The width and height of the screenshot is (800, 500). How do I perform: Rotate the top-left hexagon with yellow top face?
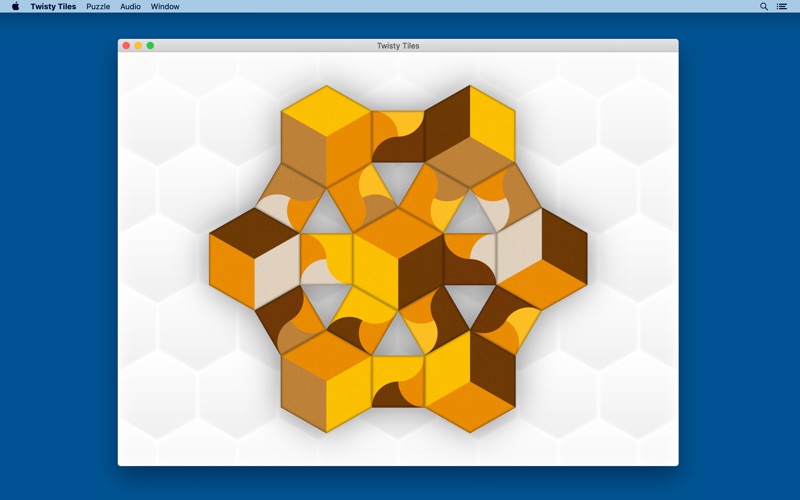(x=327, y=136)
